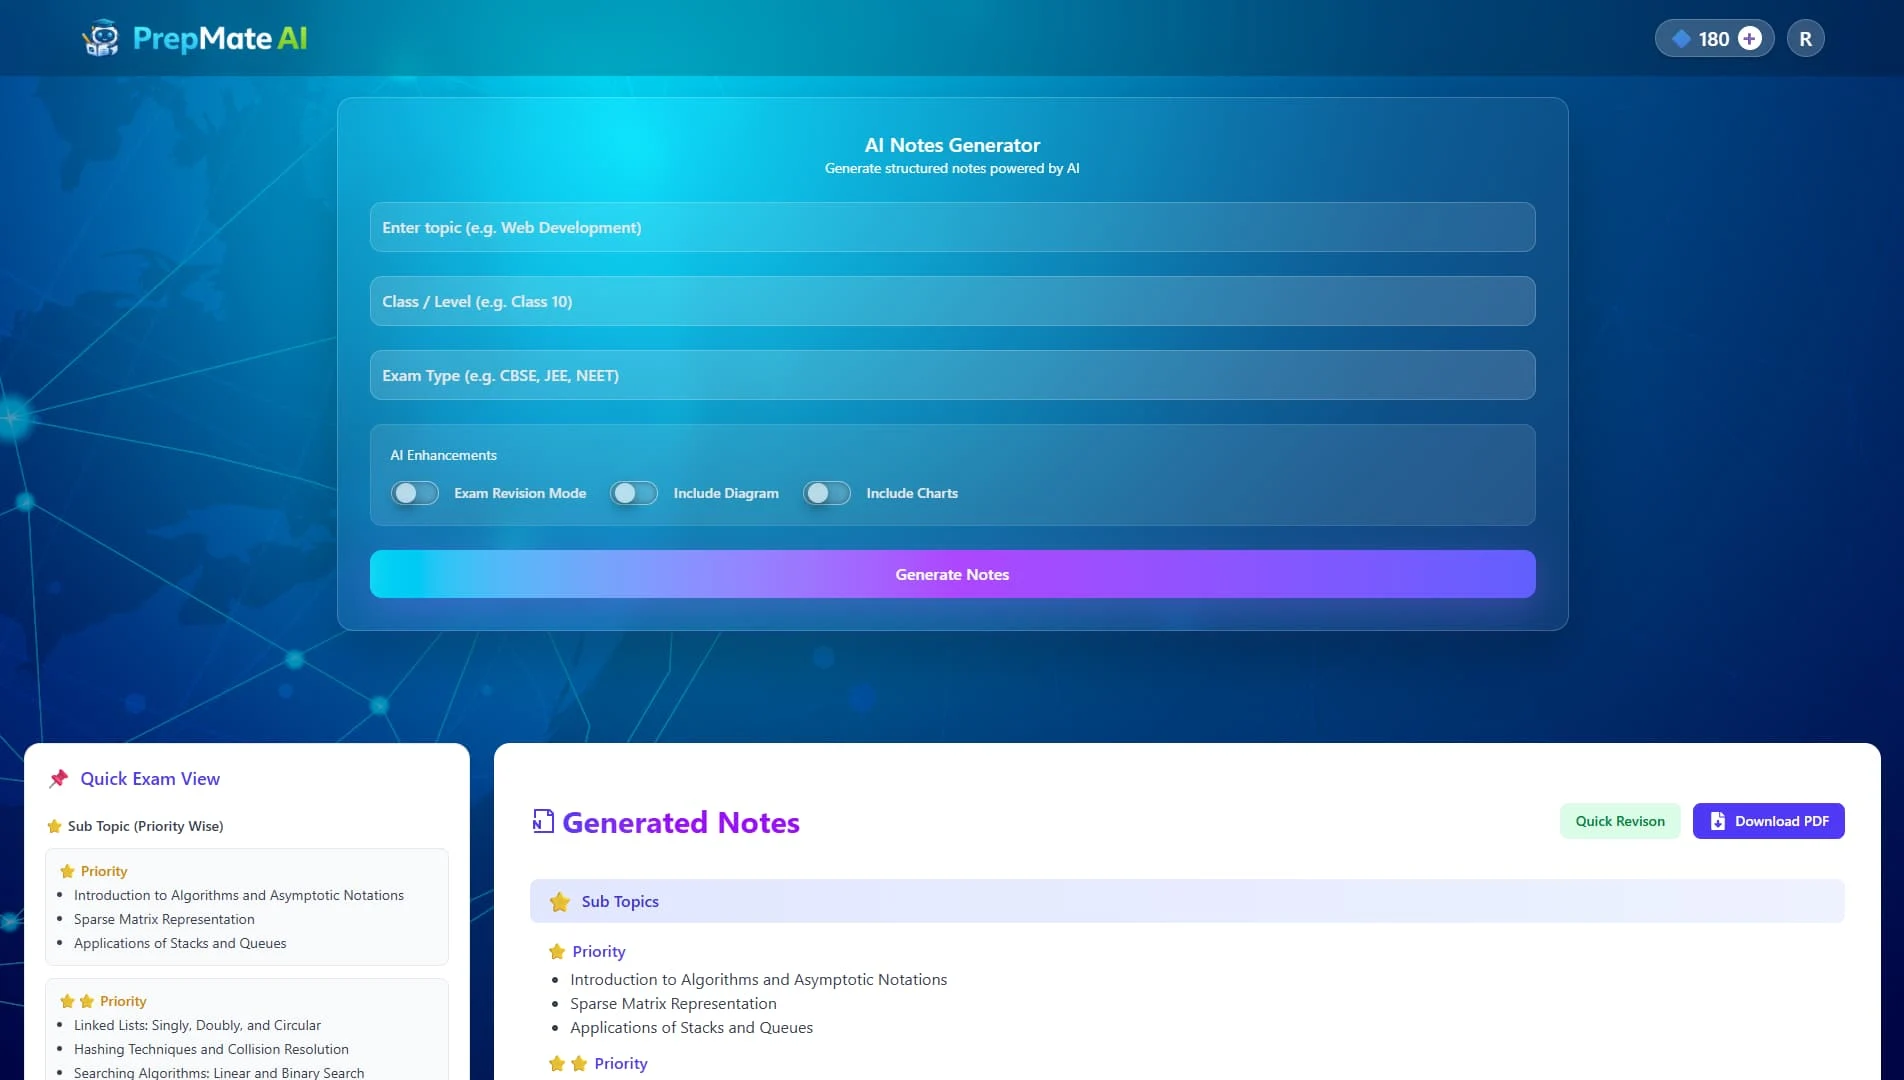Enable Exam Revision Mode toggle

(415, 493)
